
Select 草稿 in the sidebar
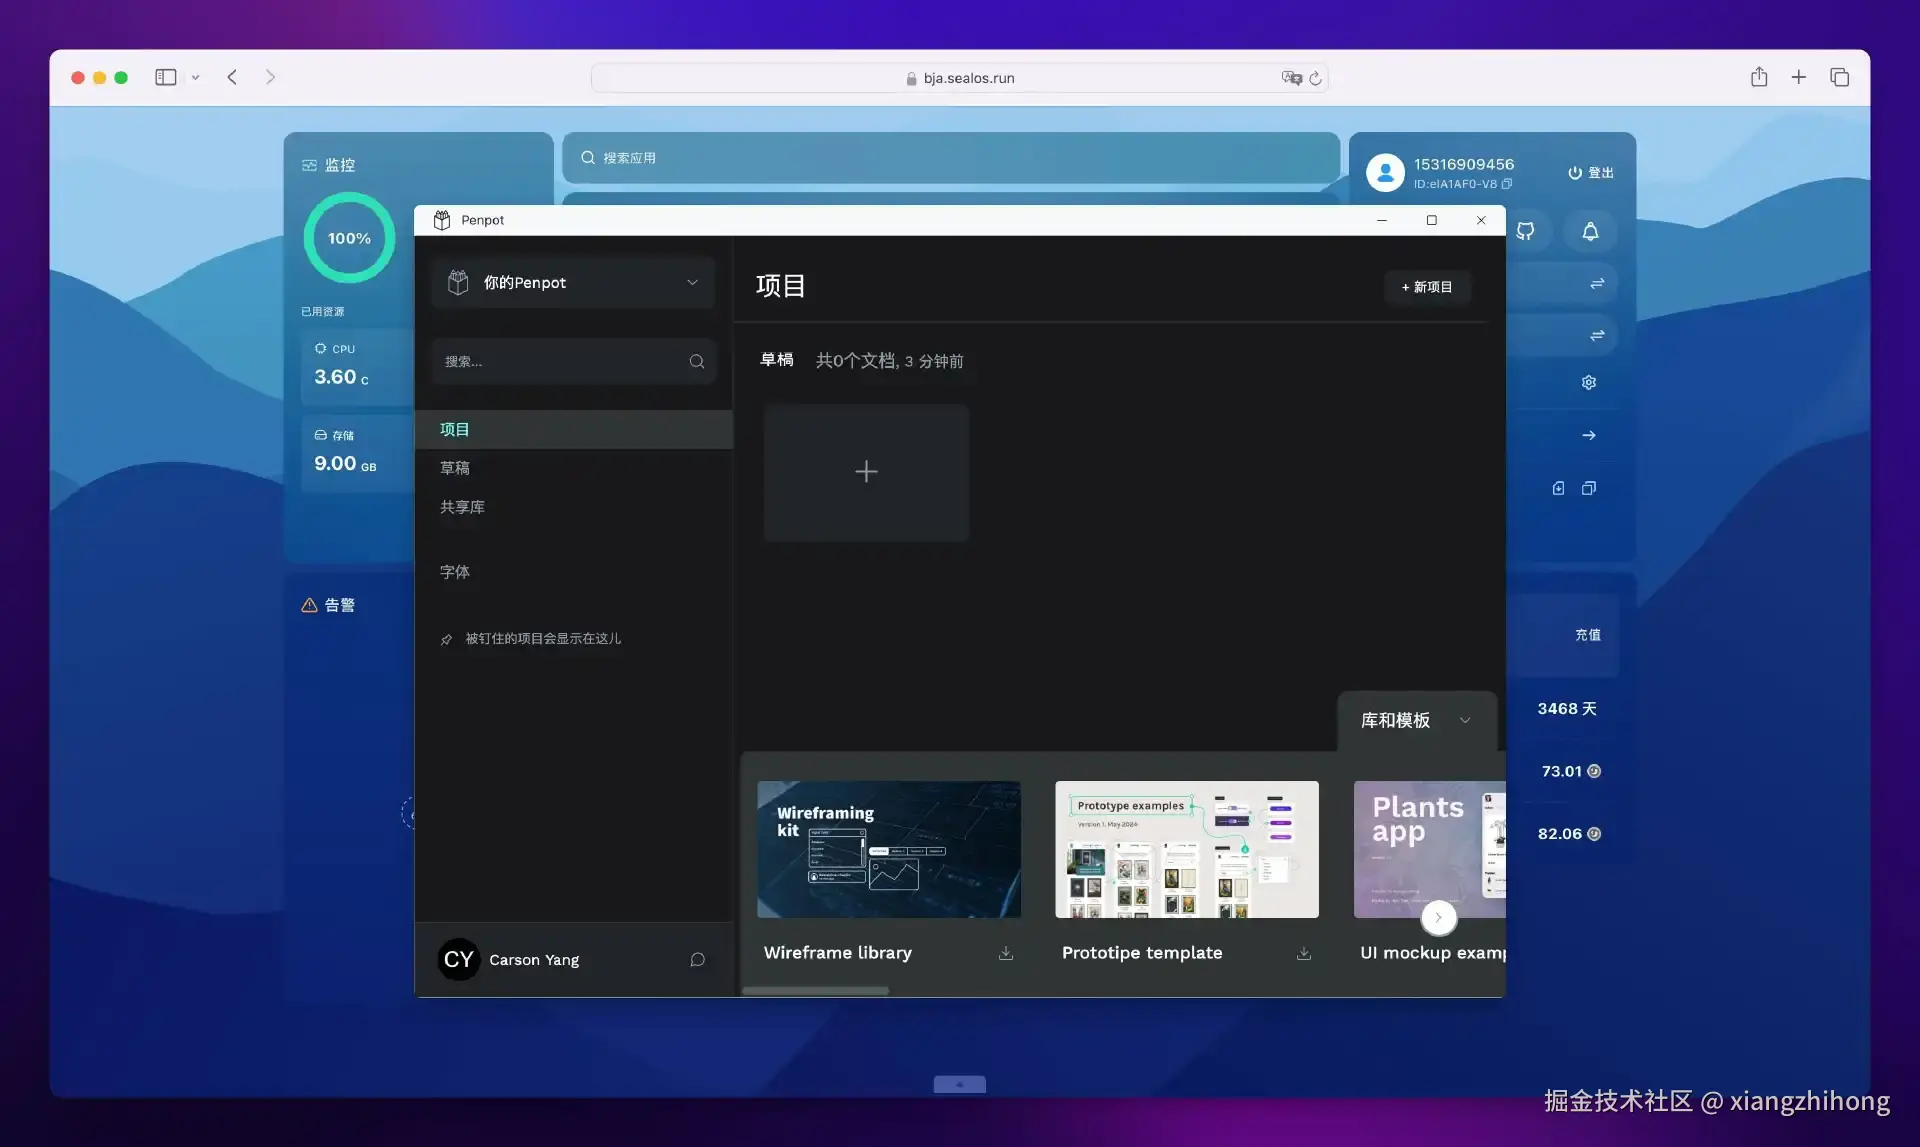[455, 468]
